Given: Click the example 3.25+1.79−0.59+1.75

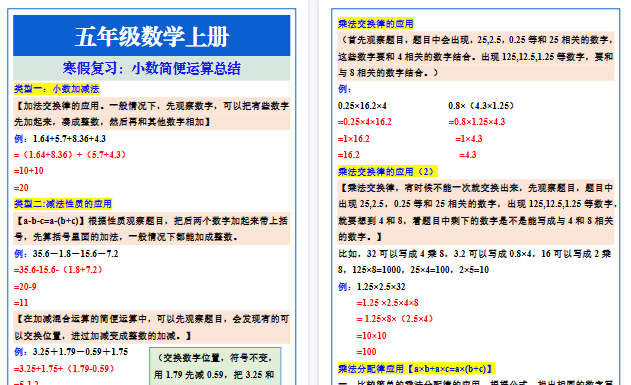Looking at the screenshot, I should click(x=80, y=352).
